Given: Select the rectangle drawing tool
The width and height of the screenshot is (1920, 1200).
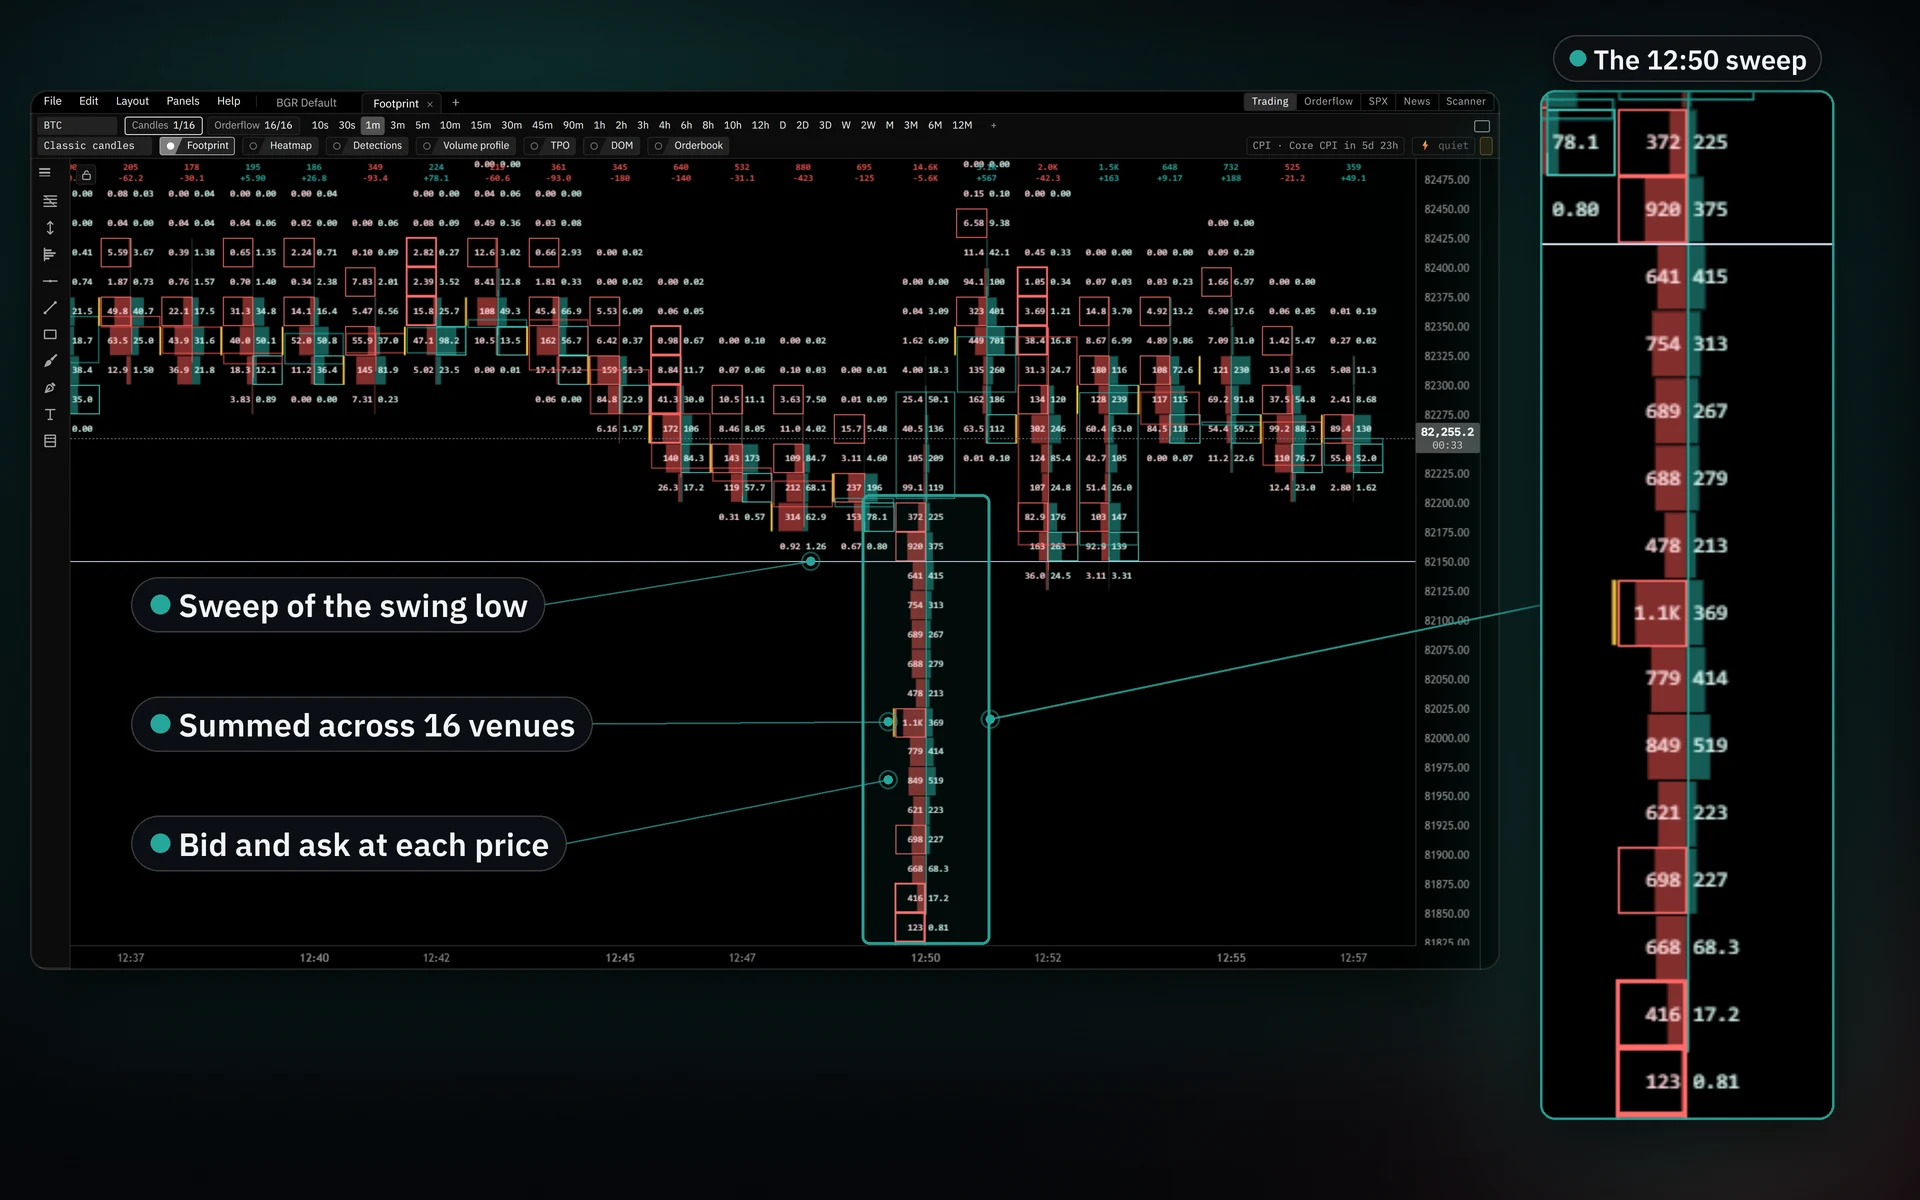Looking at the screenshot, I should 50,335.
